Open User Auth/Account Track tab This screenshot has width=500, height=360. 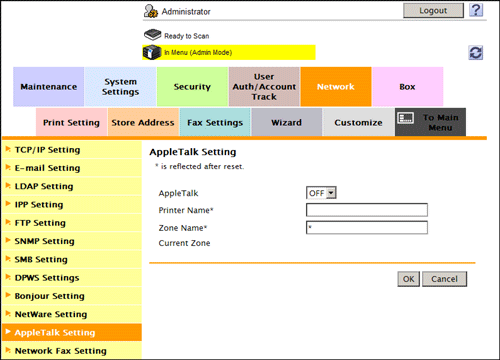point(264,87)
